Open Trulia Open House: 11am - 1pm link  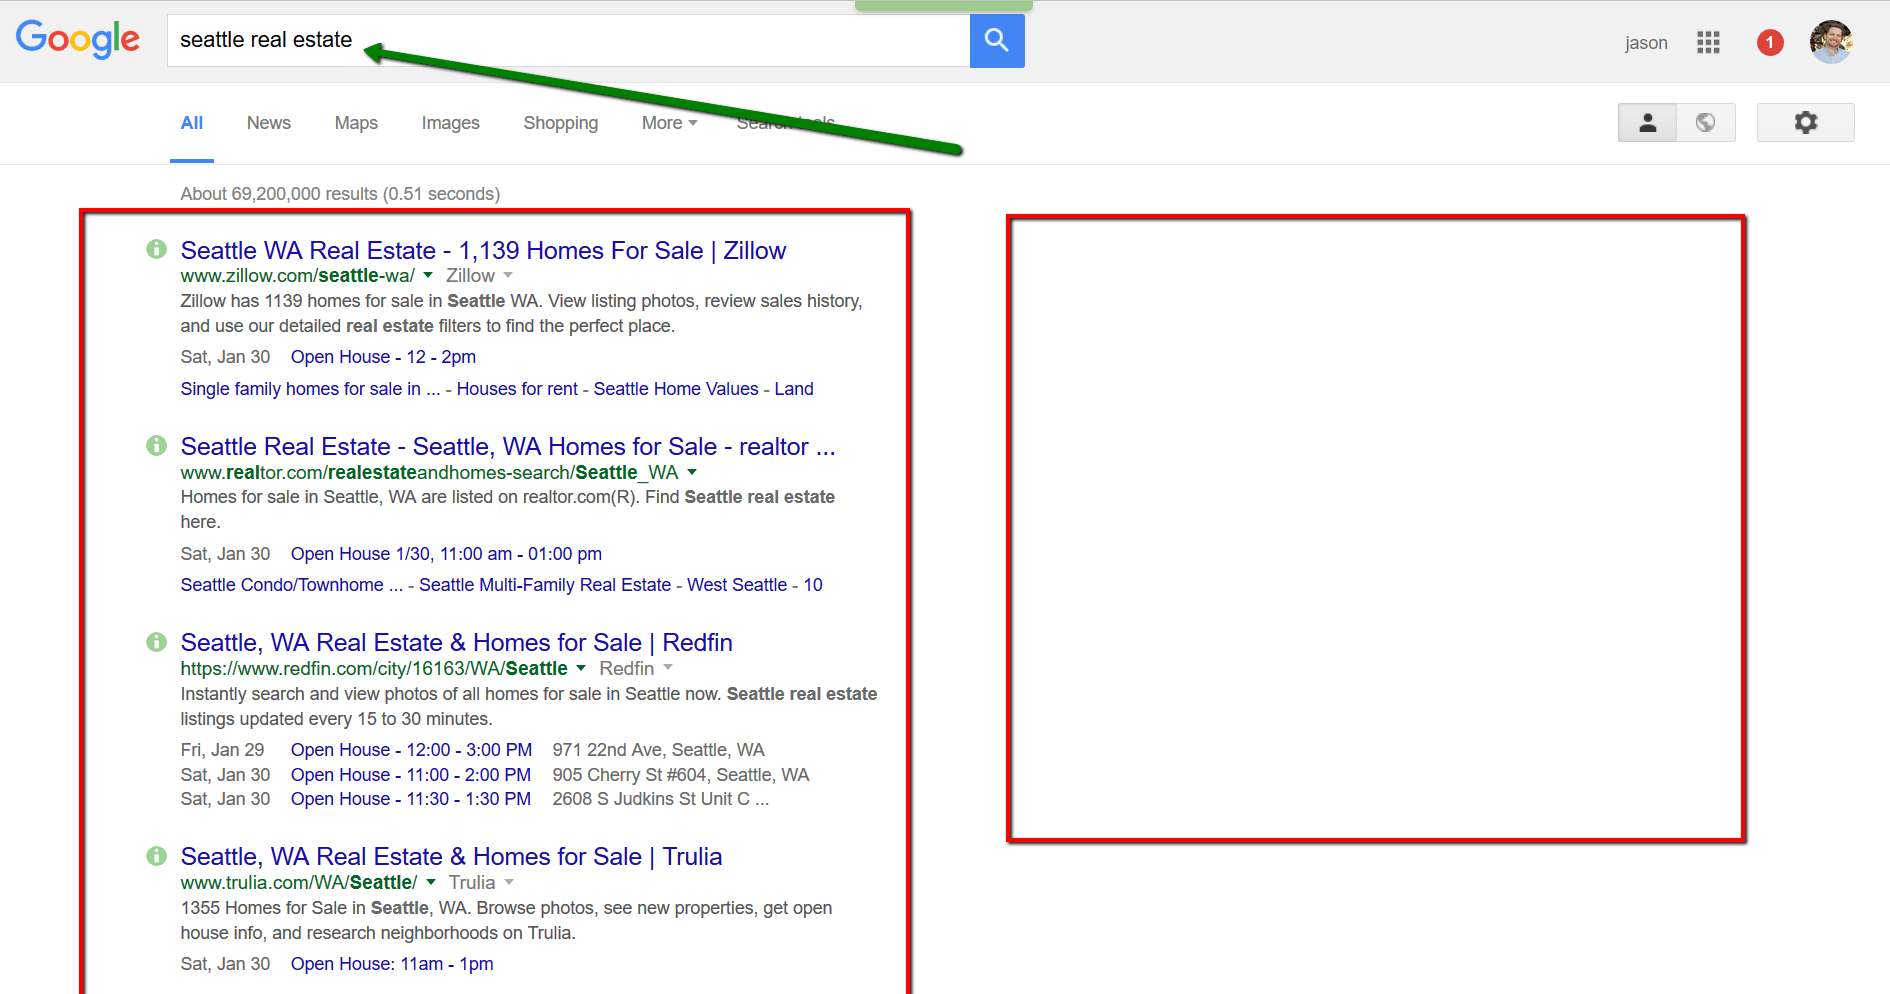point(392,964)
